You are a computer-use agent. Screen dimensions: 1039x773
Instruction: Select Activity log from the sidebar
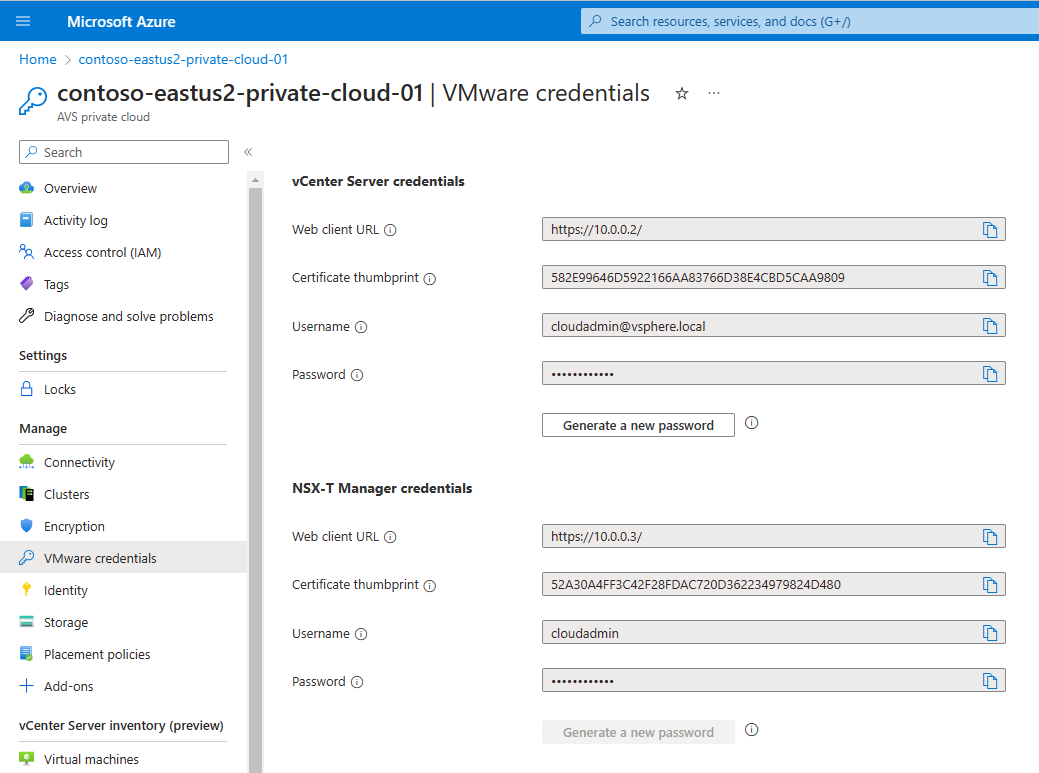pyautogui.click(x=75, y=220)
